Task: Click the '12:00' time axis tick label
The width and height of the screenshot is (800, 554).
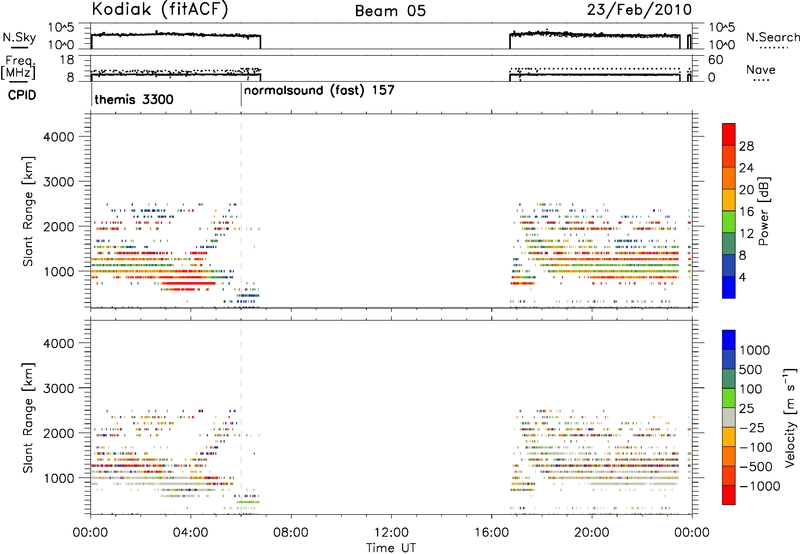Action: point(391,533)
